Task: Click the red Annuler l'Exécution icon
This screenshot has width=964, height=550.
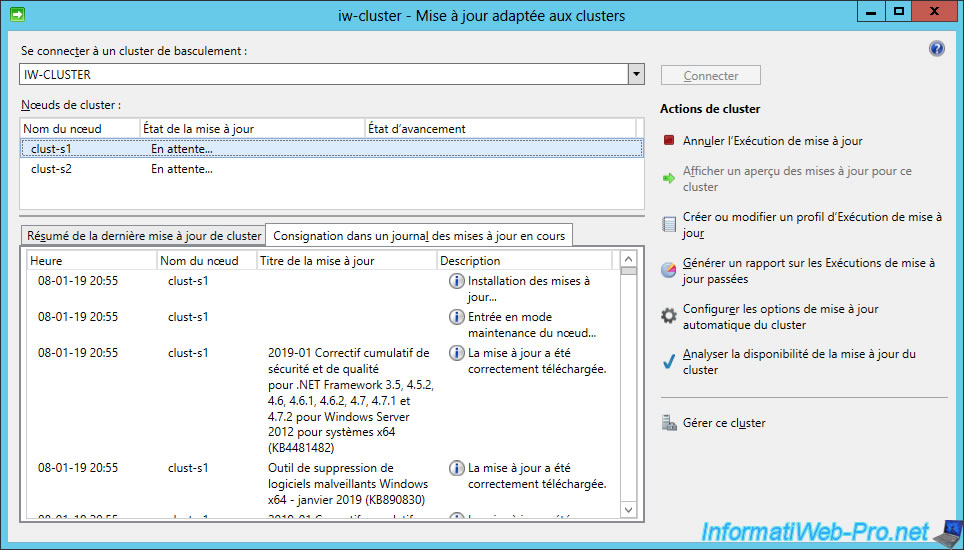Action: coord(669,141)
